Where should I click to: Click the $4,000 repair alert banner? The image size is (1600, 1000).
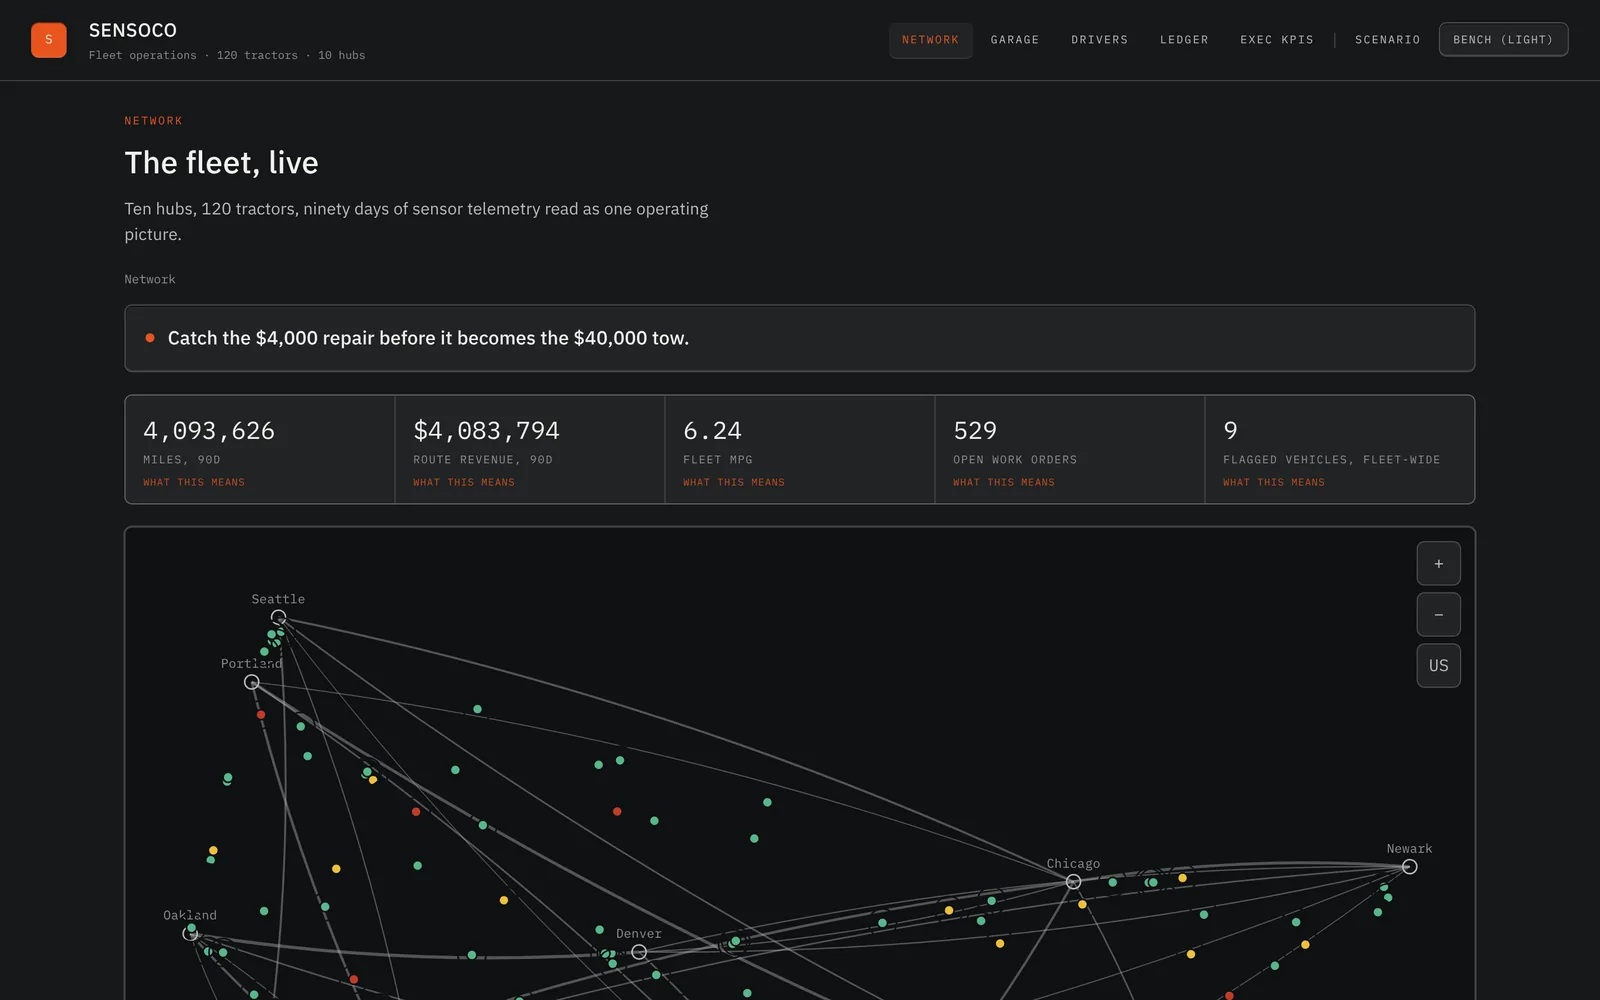pos(799,338)
